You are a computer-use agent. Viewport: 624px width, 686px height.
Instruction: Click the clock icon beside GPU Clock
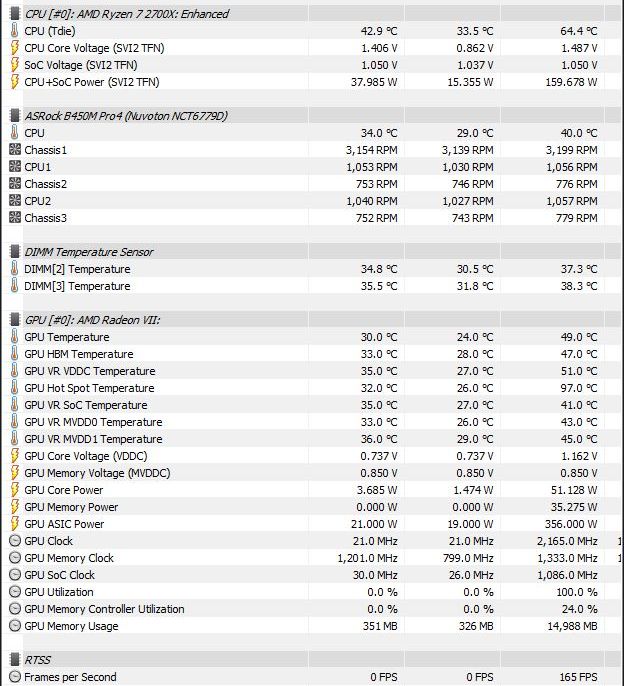pyautogui.click(x=15, y=541)
